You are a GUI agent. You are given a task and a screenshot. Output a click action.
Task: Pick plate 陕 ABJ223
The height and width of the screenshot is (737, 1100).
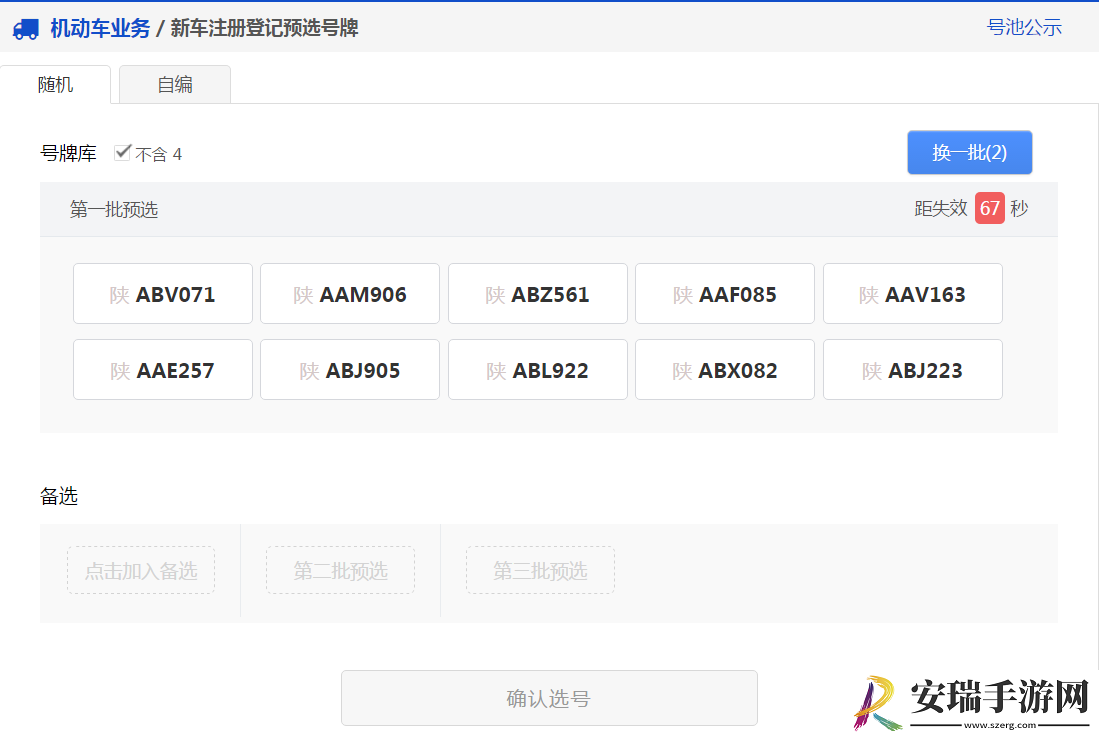point(913,370)
